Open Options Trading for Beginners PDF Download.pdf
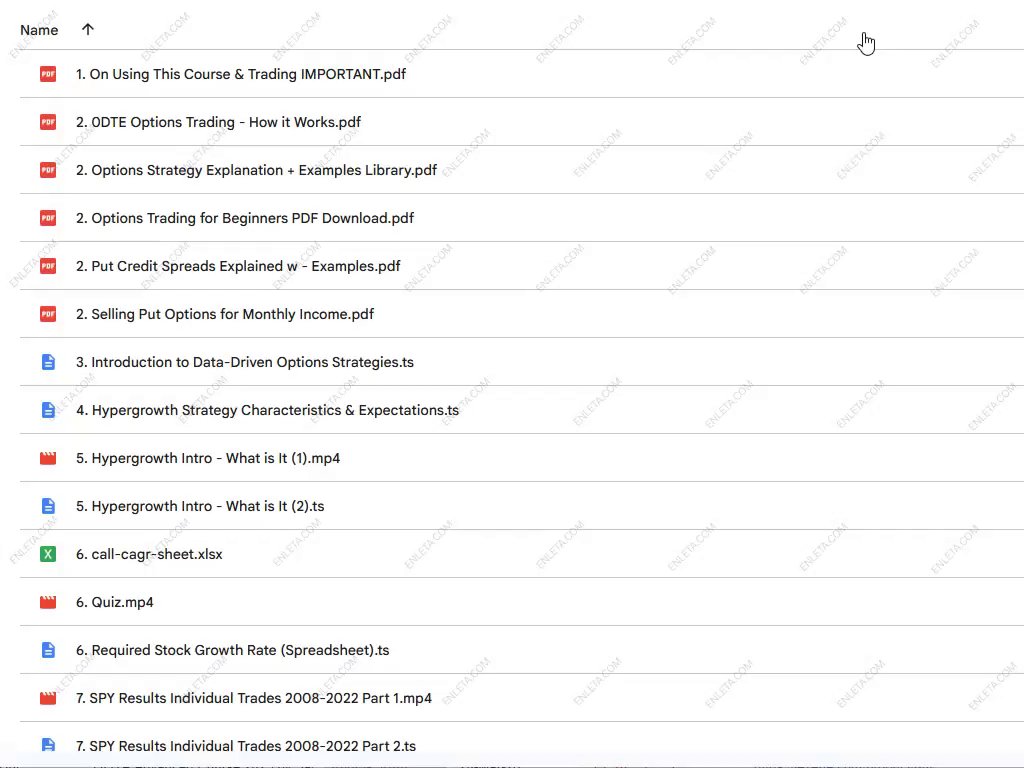The height and width of the screenshot is (768, 1024). tap(244, 218)
